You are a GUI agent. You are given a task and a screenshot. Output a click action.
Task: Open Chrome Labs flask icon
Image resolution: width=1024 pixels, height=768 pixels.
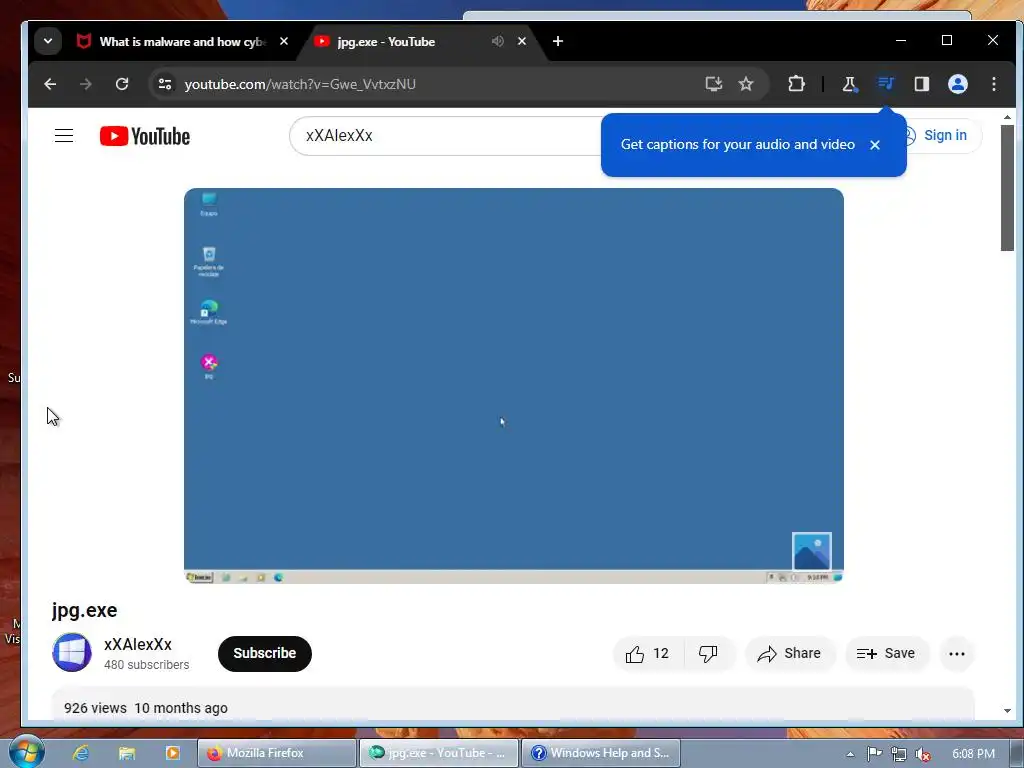[x=849, y=84]
